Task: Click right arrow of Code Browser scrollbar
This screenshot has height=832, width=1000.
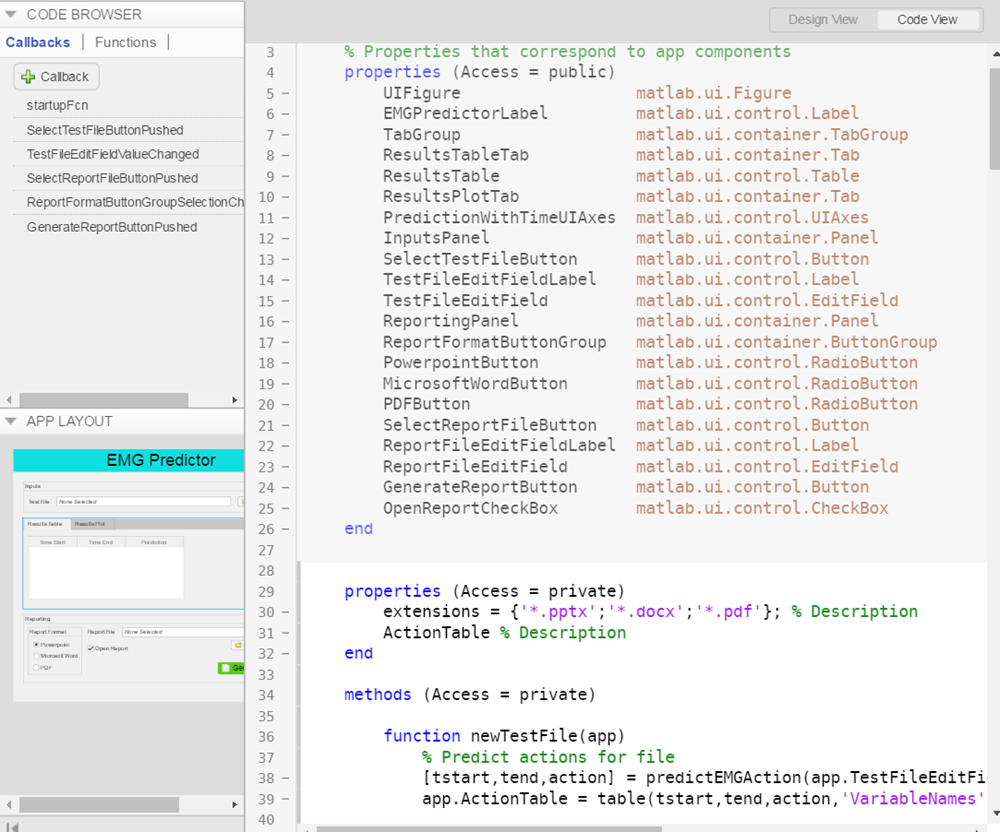Action: pos(236,399)
